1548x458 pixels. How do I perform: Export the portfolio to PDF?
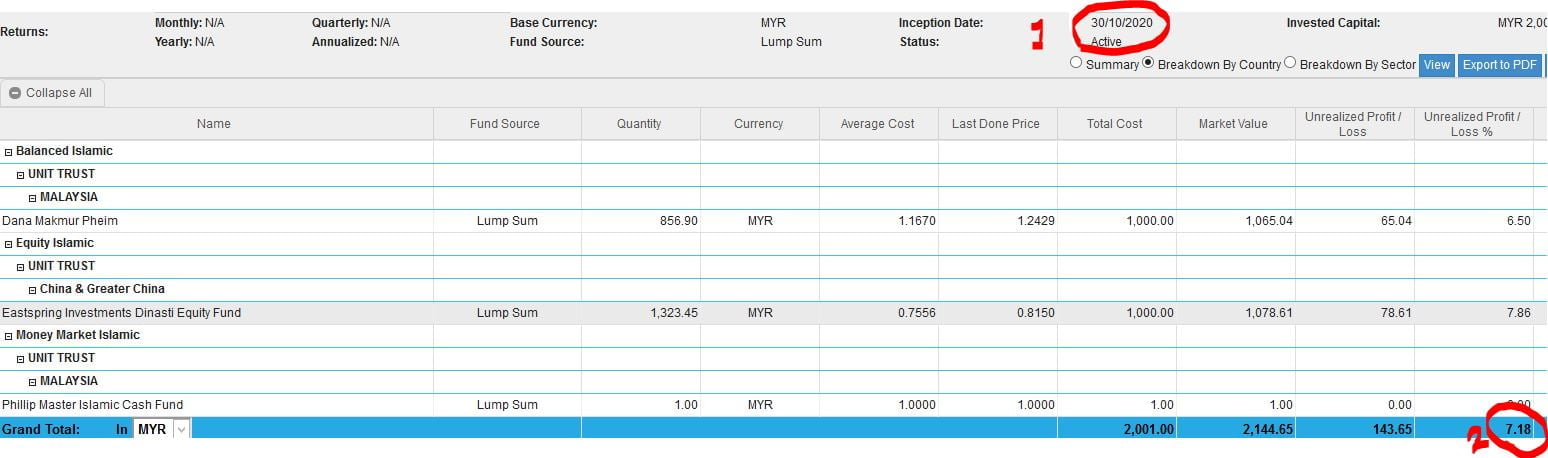[x=1498, y=65]
